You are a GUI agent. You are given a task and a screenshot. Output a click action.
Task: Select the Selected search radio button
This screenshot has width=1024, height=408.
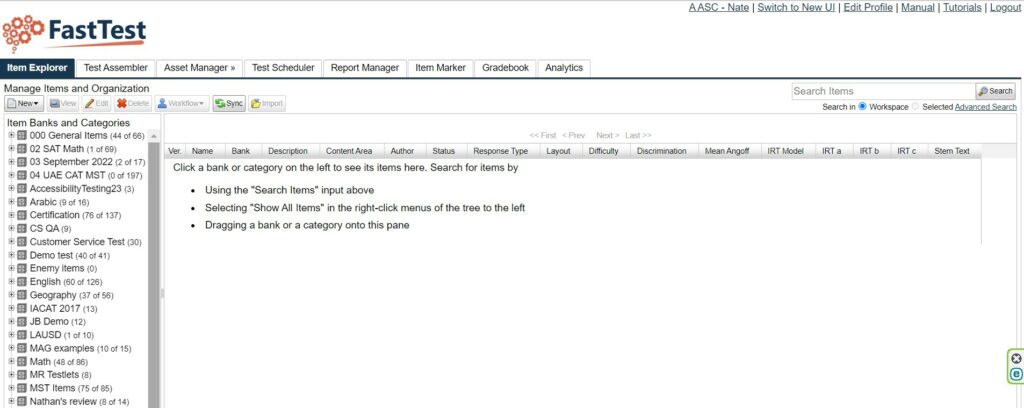tap(915, 106)
